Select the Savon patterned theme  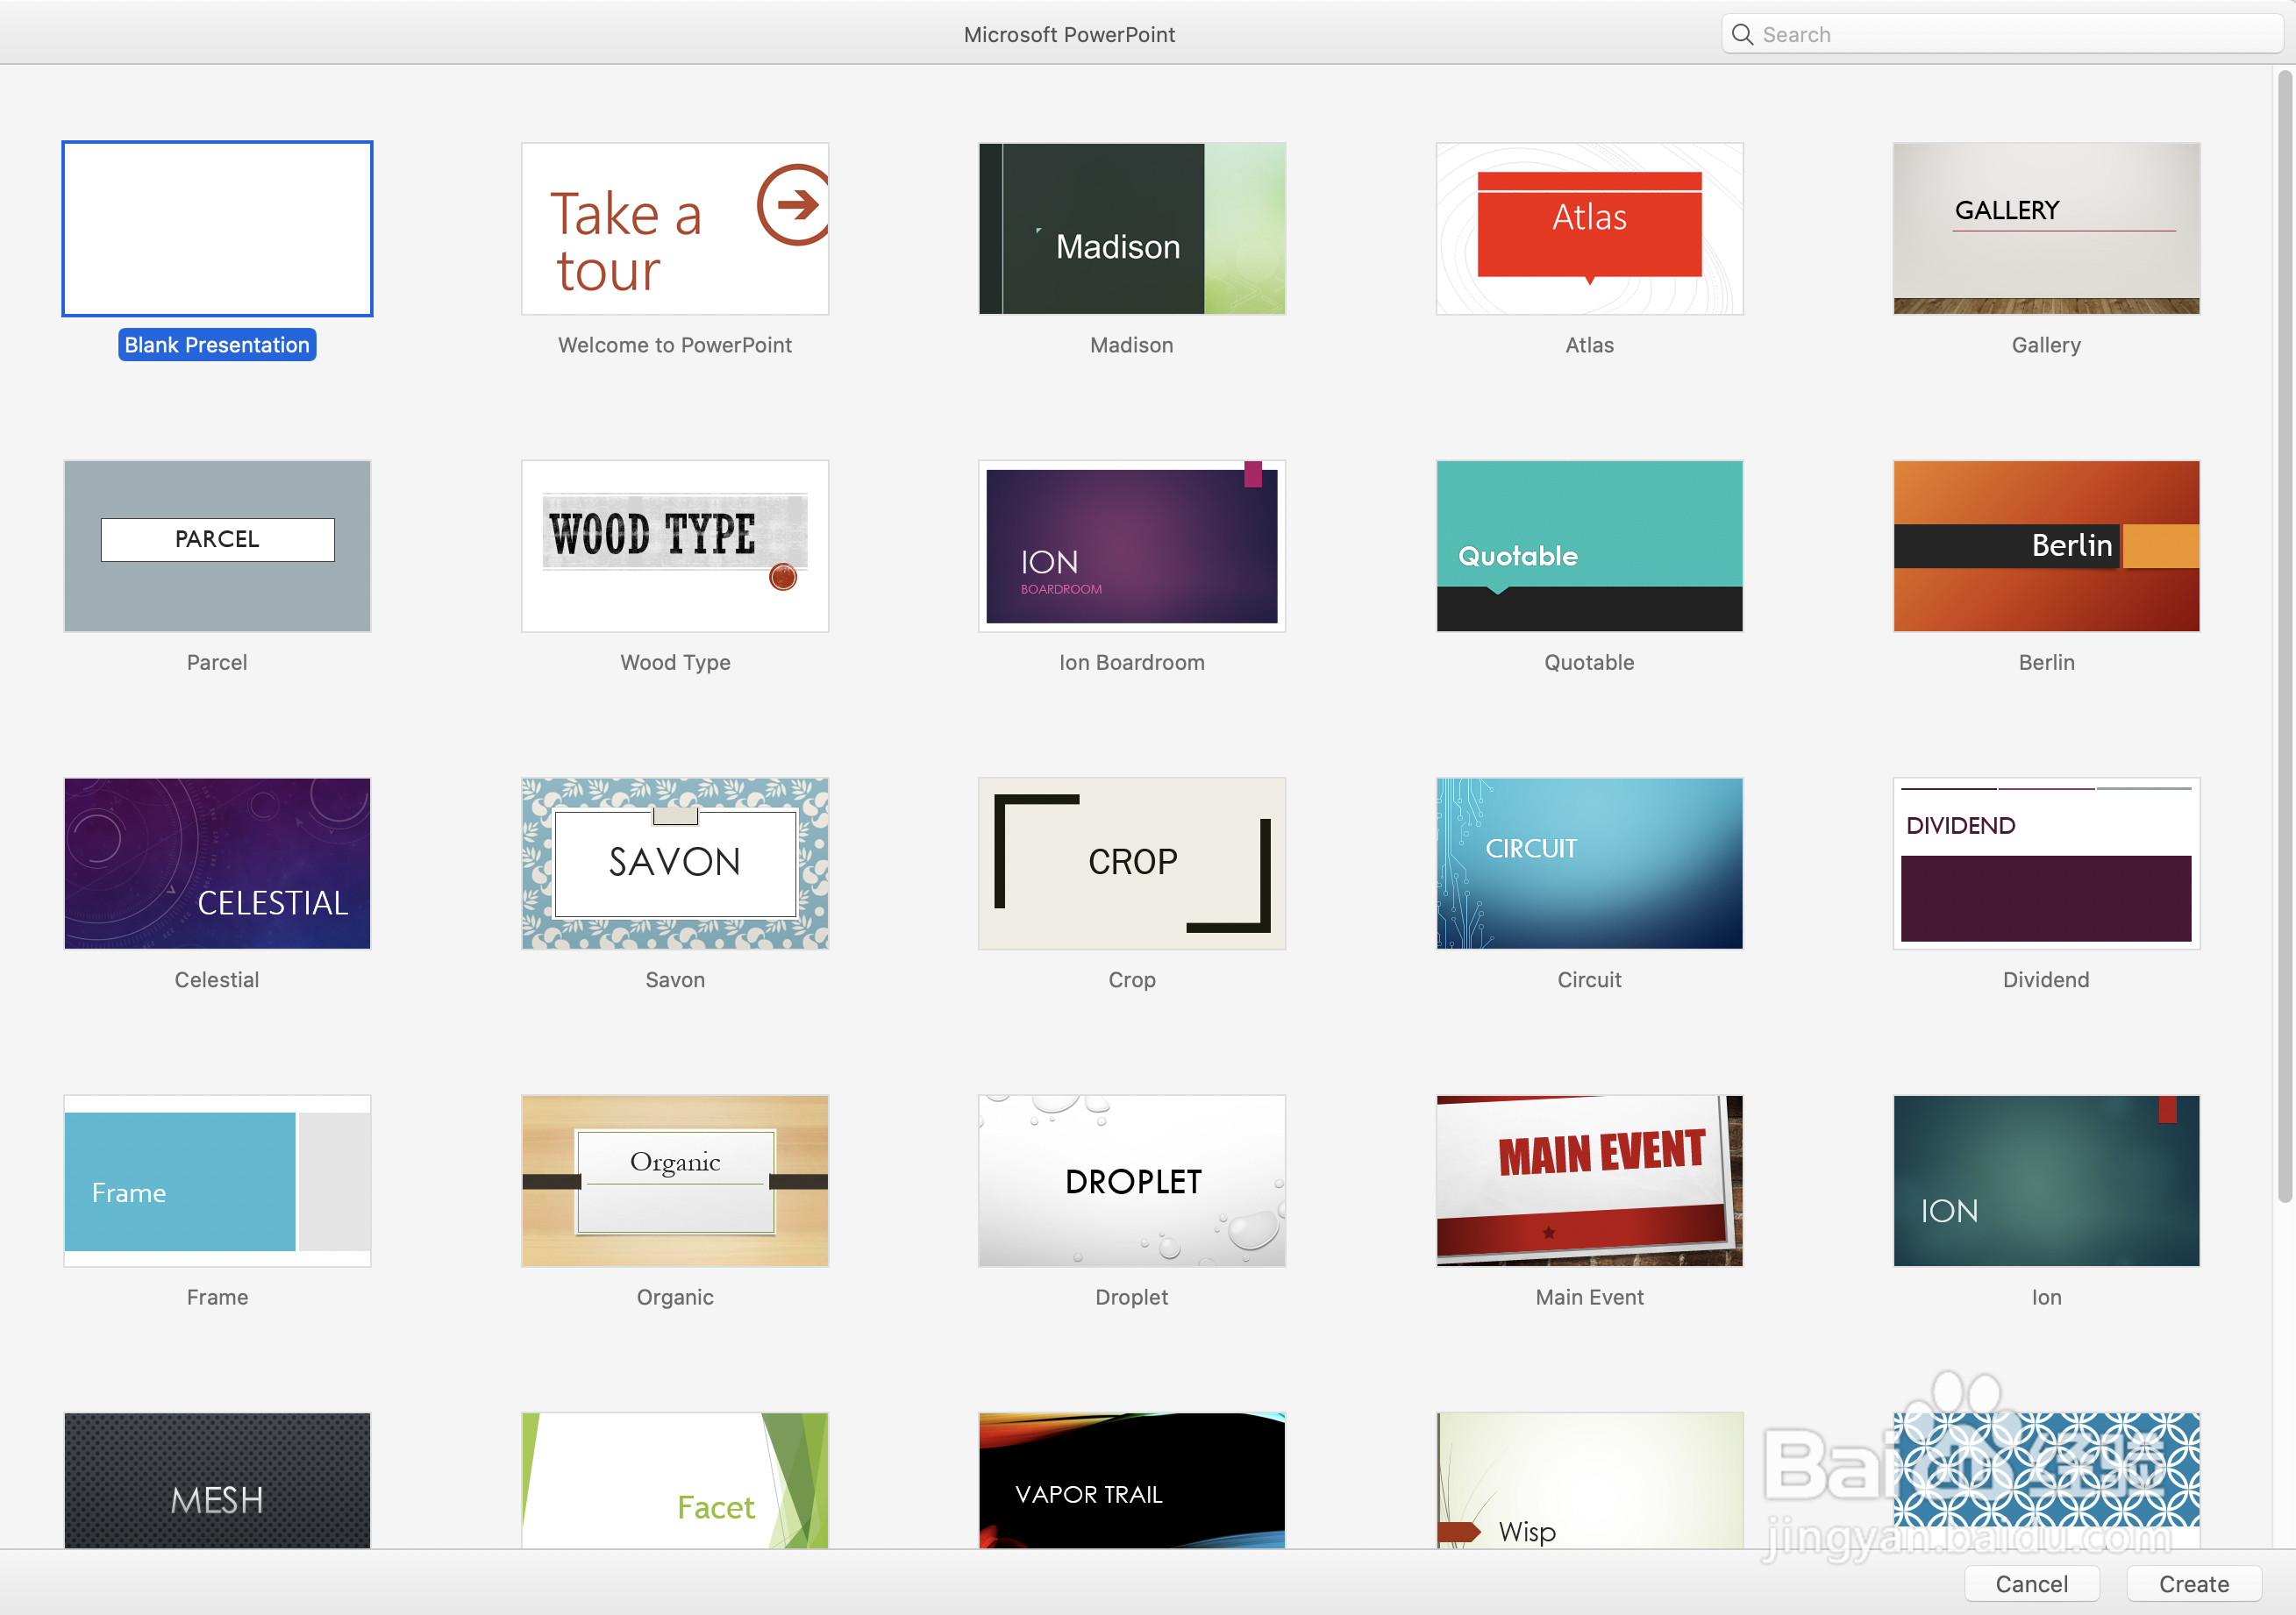(675, 863)
